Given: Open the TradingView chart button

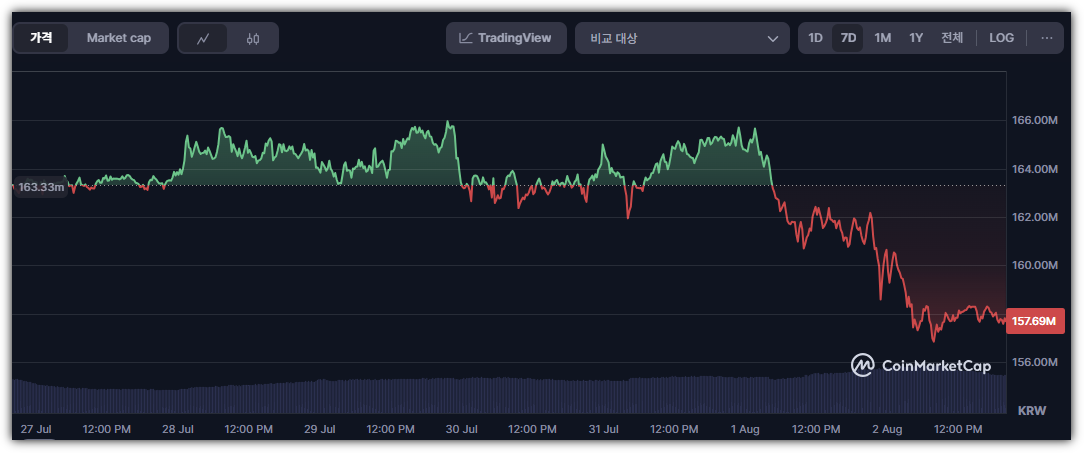Looking at the screenshot, I should coord(506,38).
